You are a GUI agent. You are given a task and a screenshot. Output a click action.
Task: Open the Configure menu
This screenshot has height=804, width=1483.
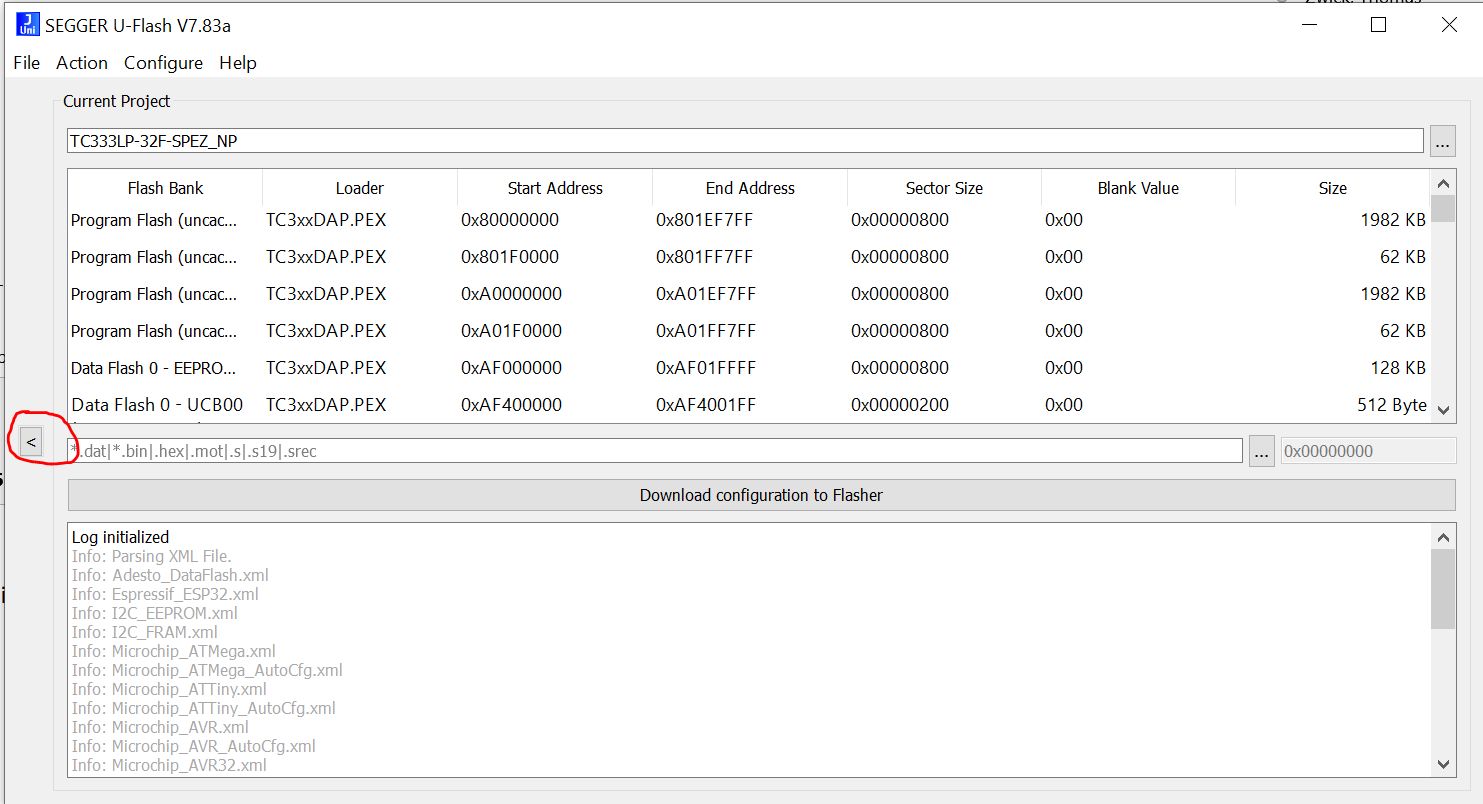point(163,63)
